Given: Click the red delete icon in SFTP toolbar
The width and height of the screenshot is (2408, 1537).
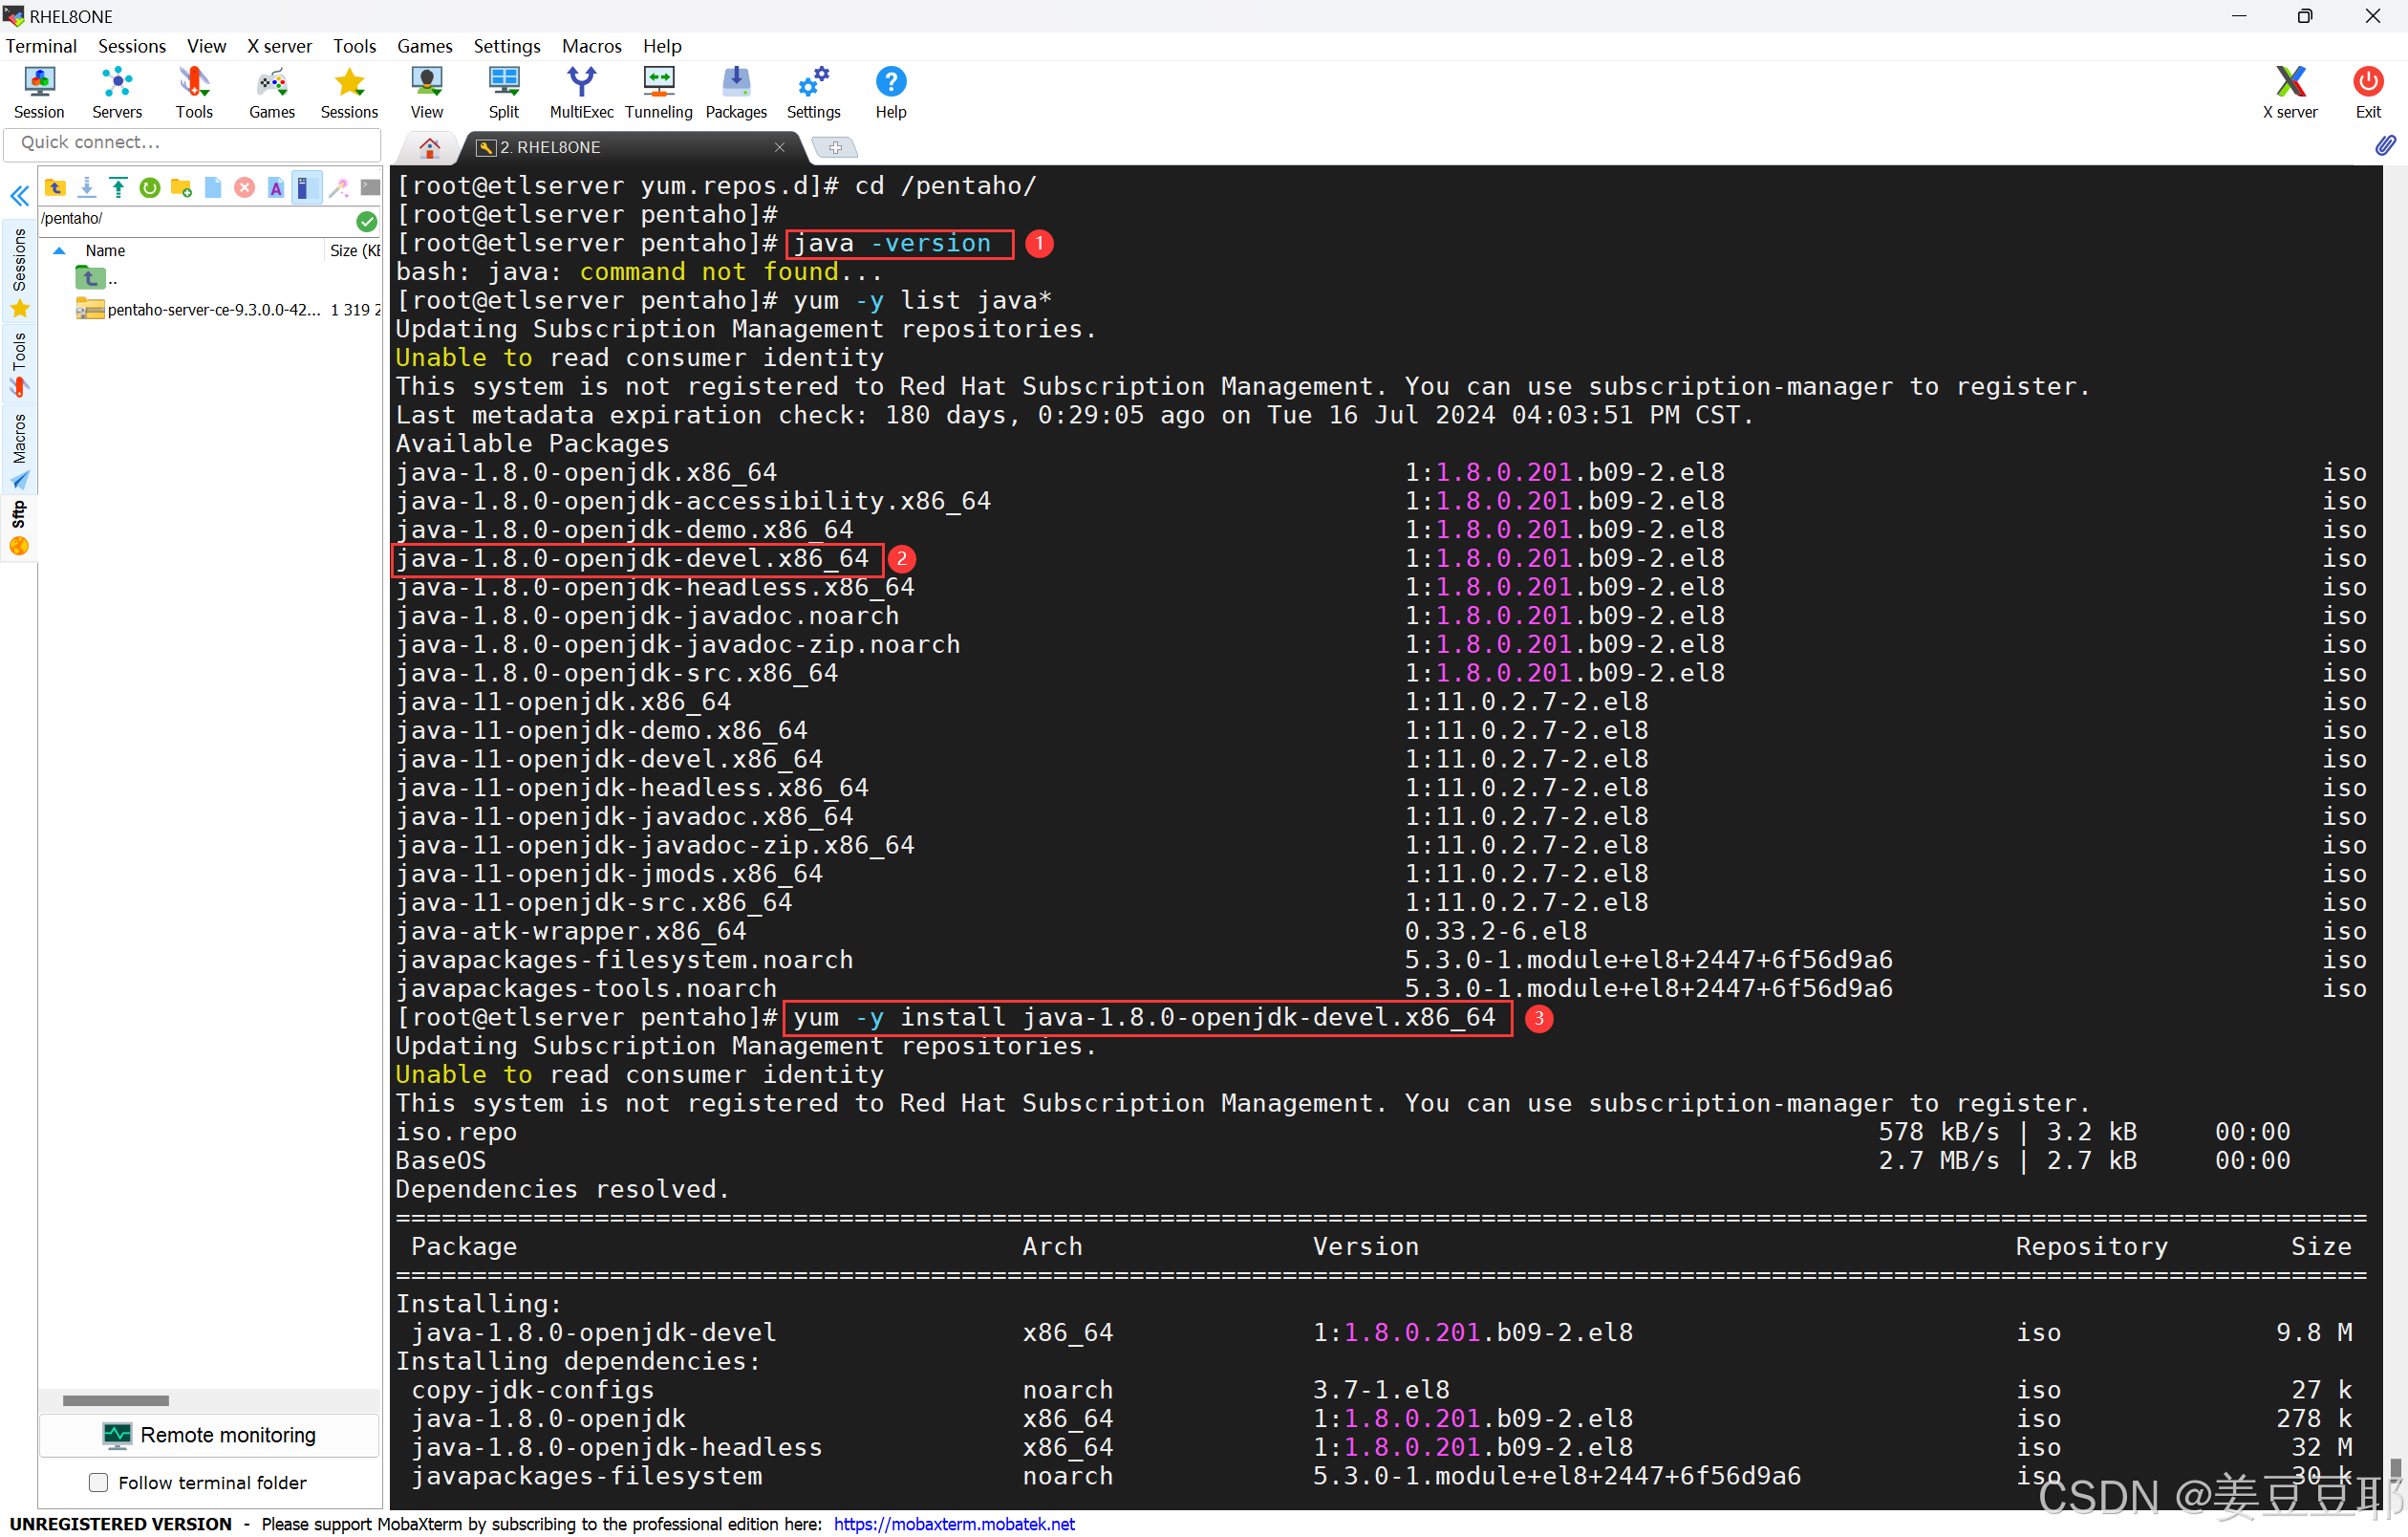Looking at the screenshot, I should (244, 188).
